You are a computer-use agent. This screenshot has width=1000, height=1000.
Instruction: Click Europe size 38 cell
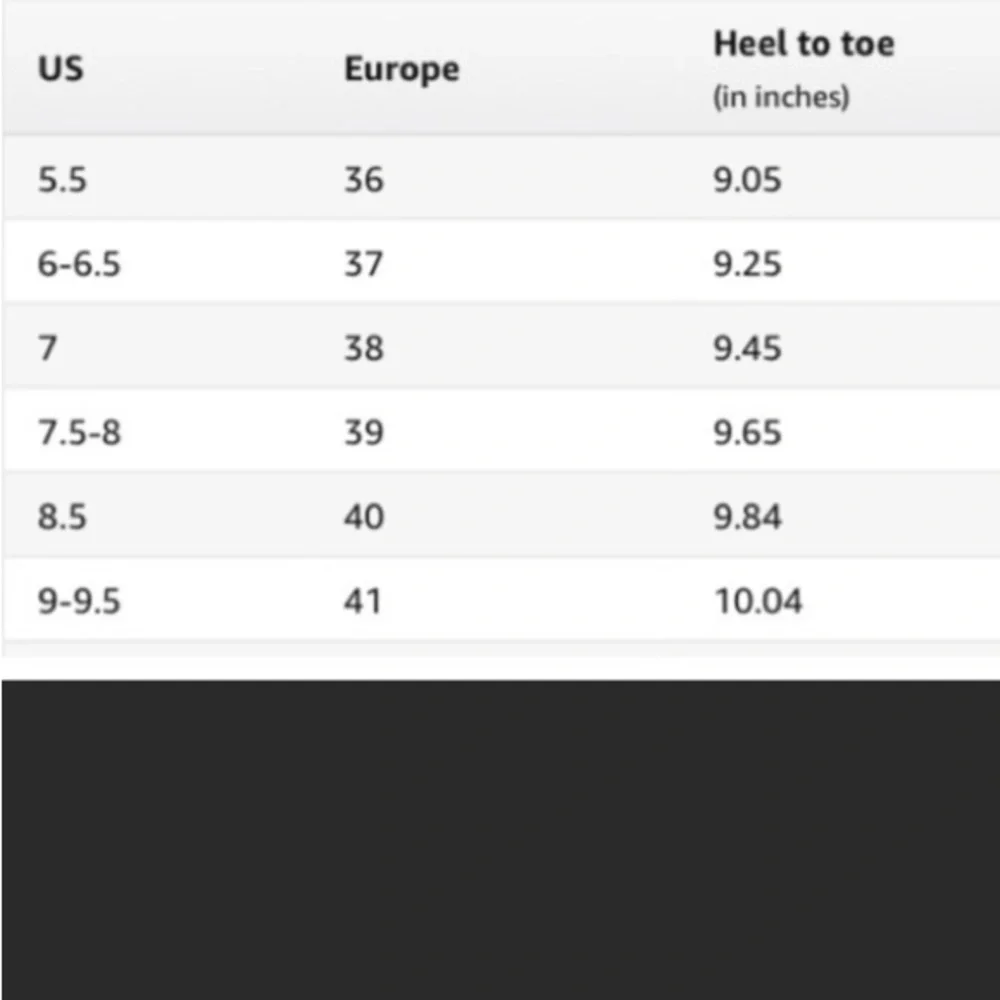tap(364, 348)
